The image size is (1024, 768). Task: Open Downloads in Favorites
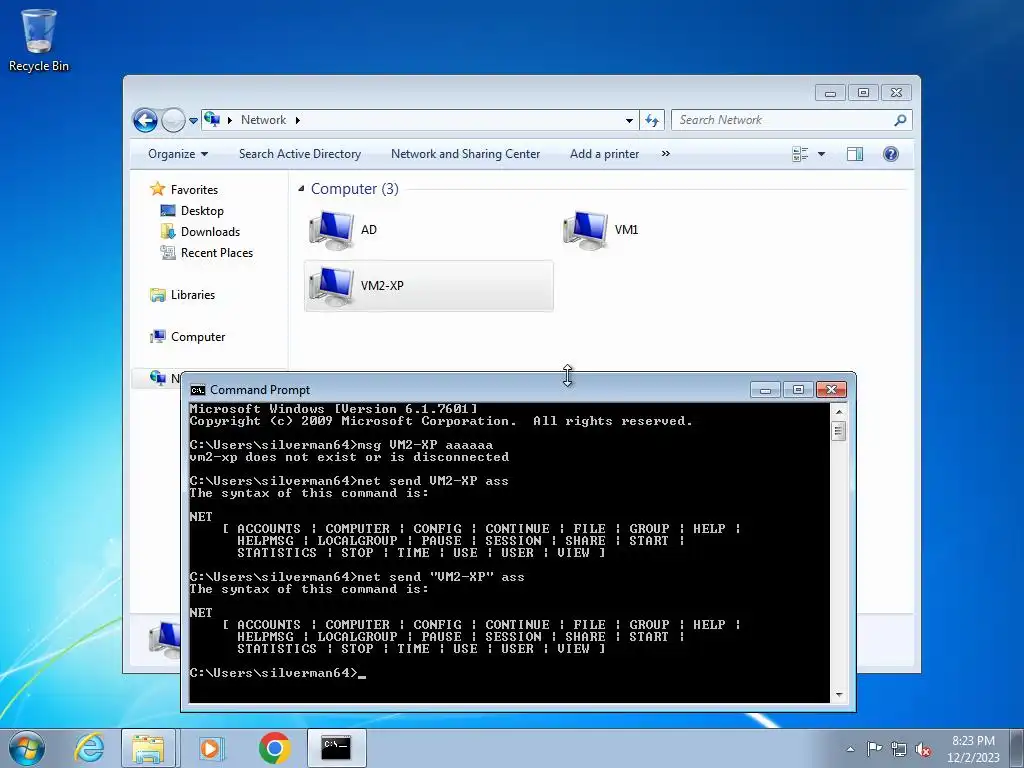[x=200, y=232]
